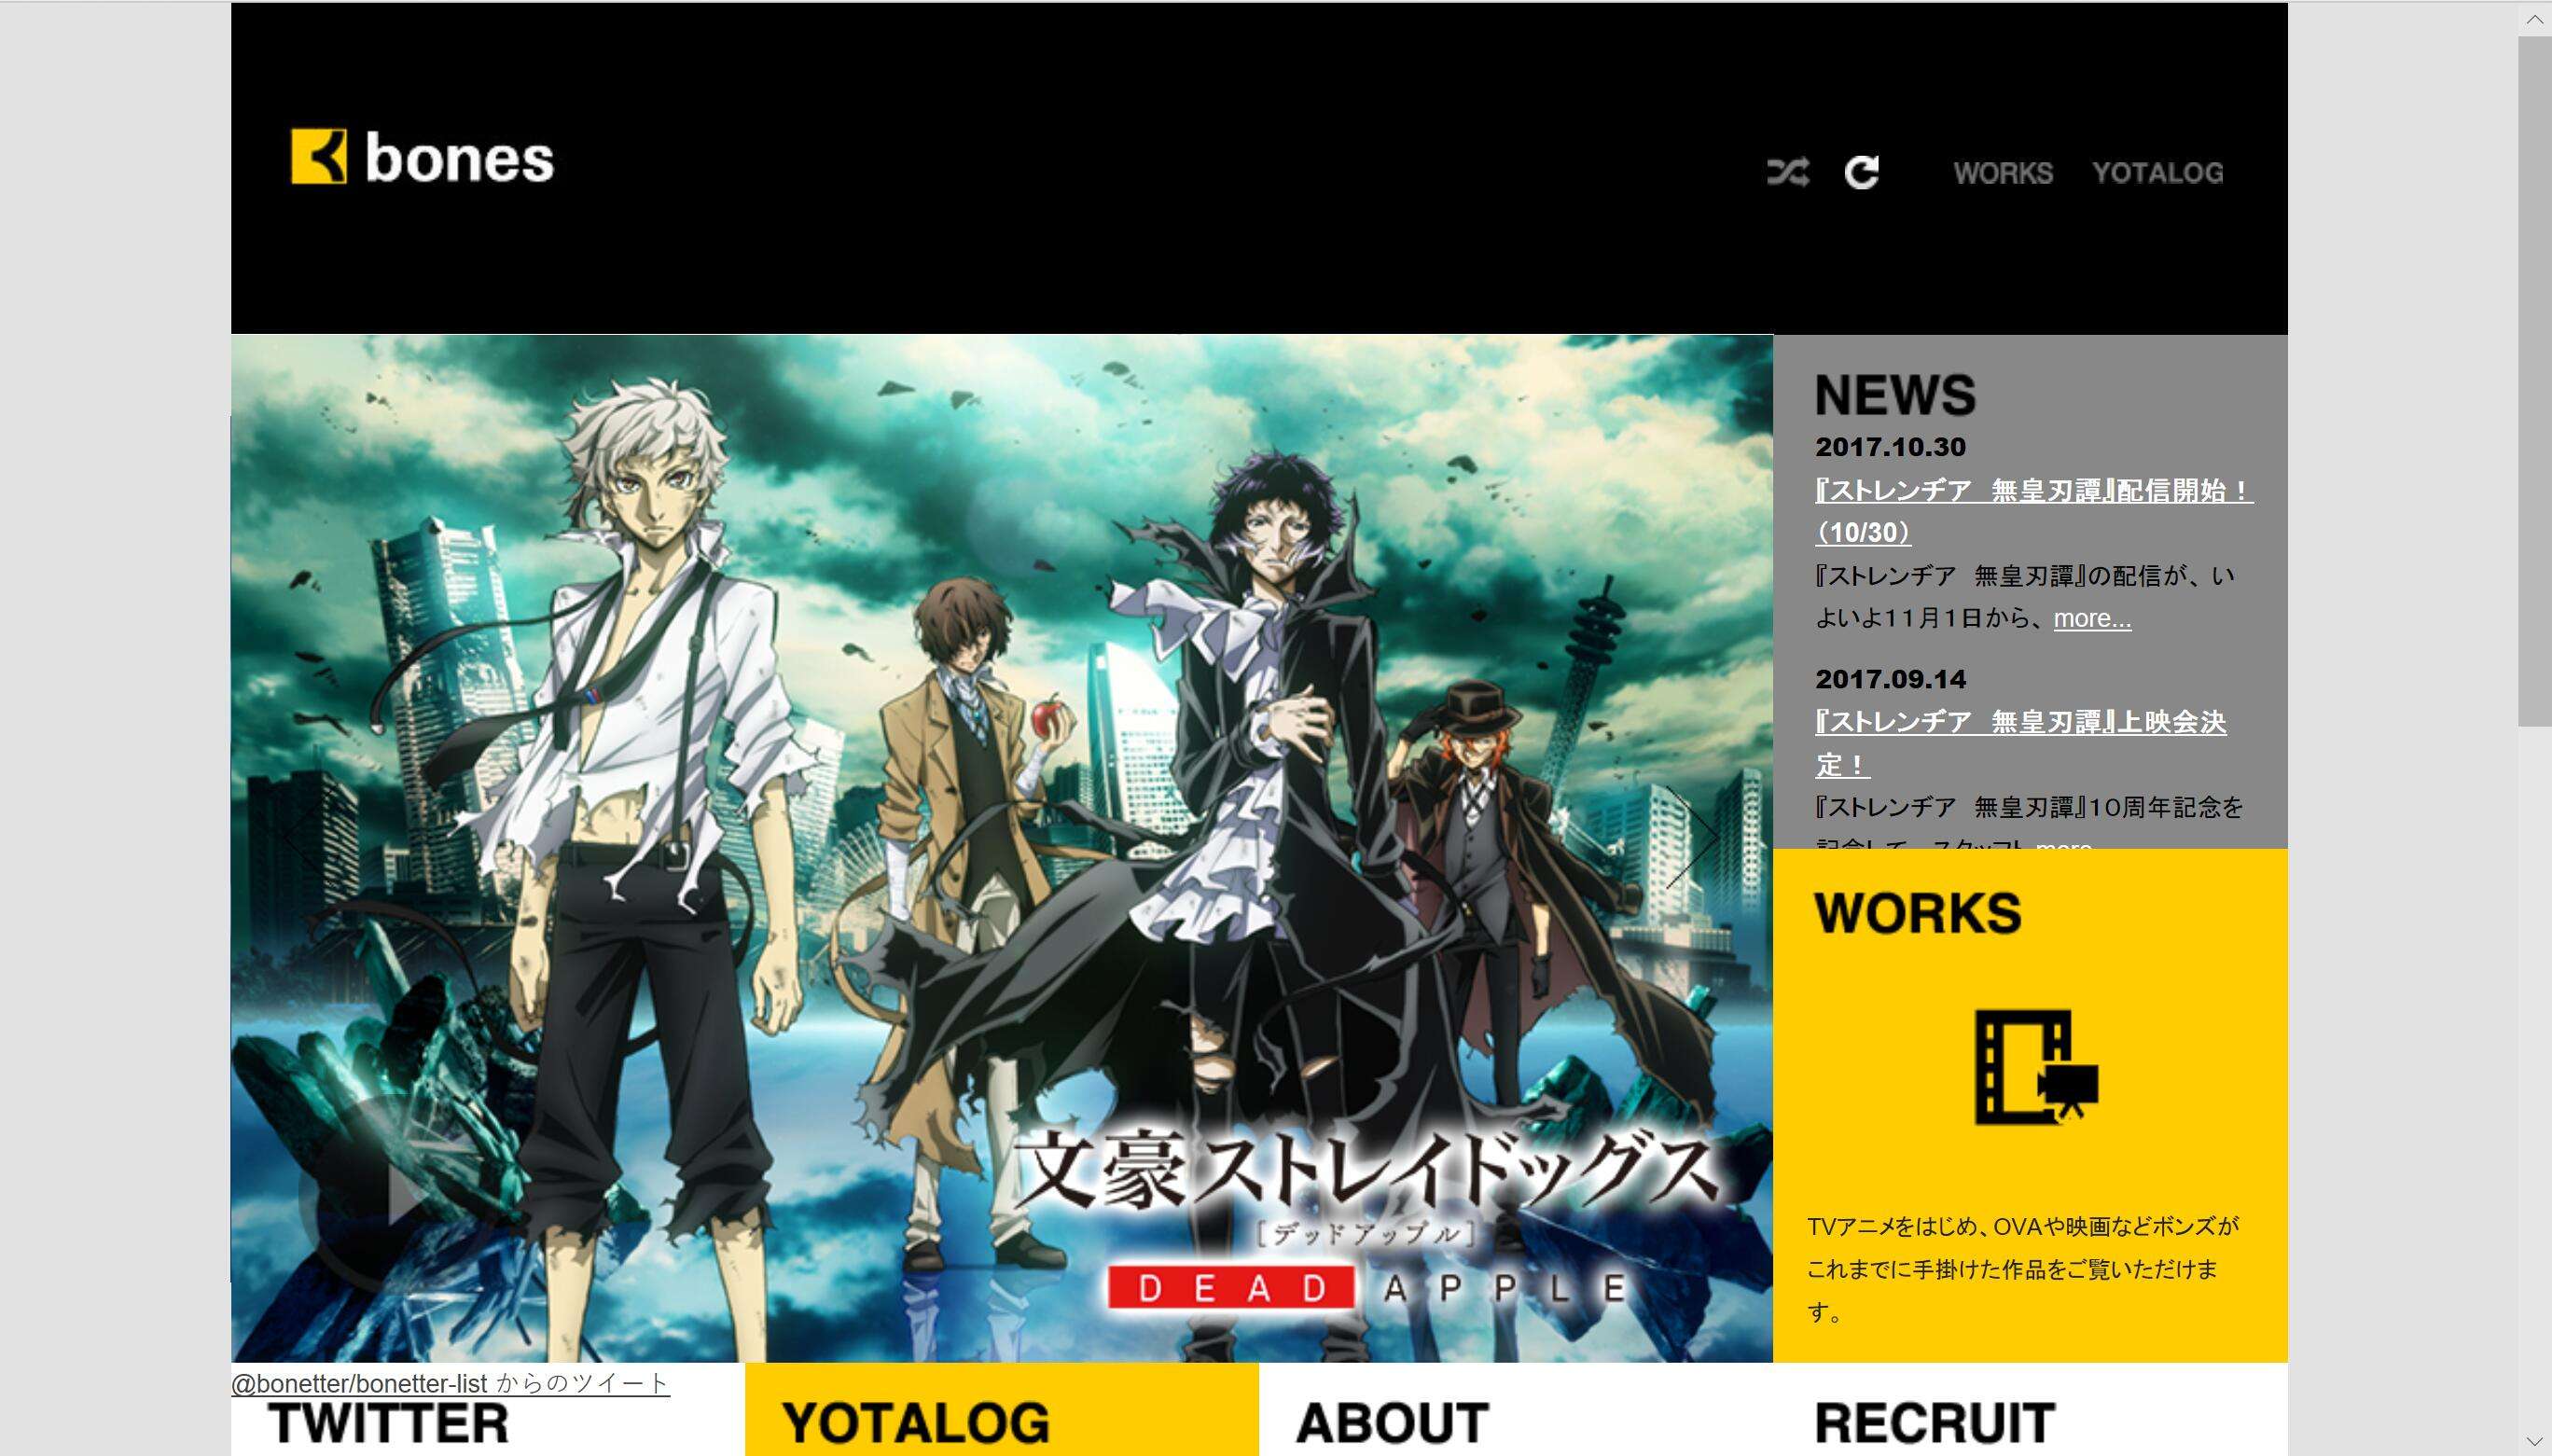Click the reload icon in header
Image resolution: width=2552 pixels, height=1456 pixels.
pyautogui.click(x=1861, y=172)
